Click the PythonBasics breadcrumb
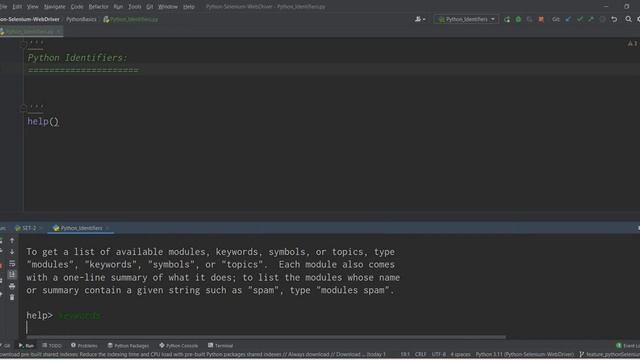This screenshot has width=640, height=360. [x=81, y=19]
